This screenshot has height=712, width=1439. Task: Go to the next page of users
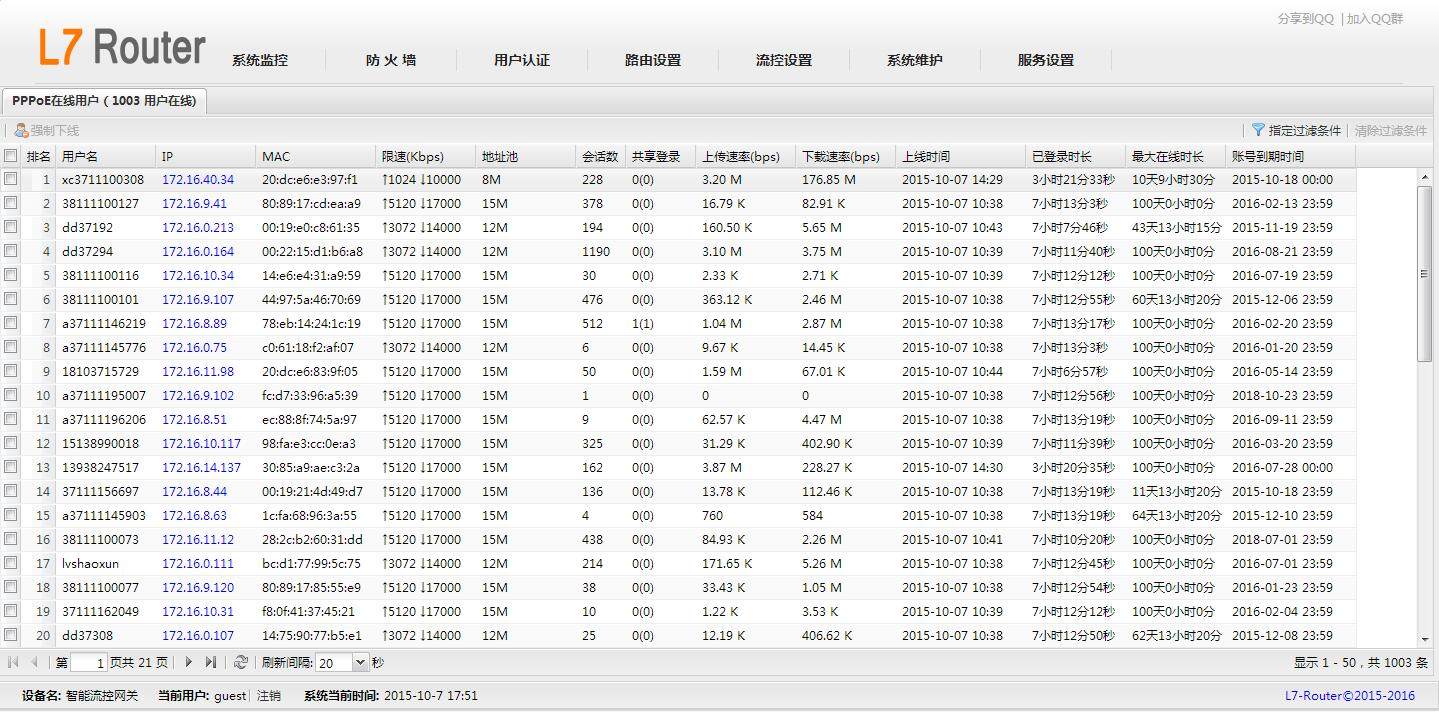(189, 662)
